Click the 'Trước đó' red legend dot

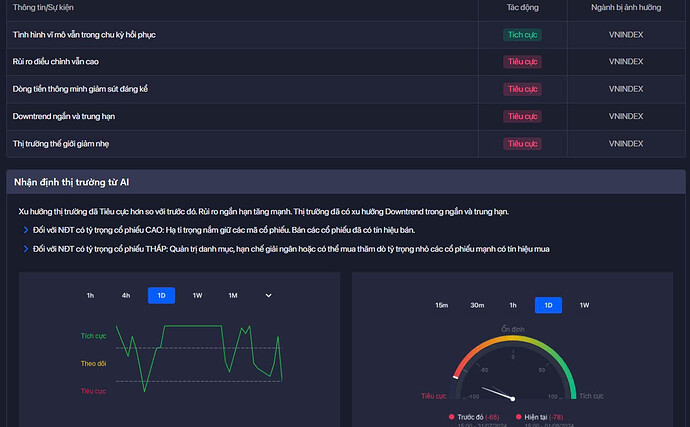[x=452, y=416]
